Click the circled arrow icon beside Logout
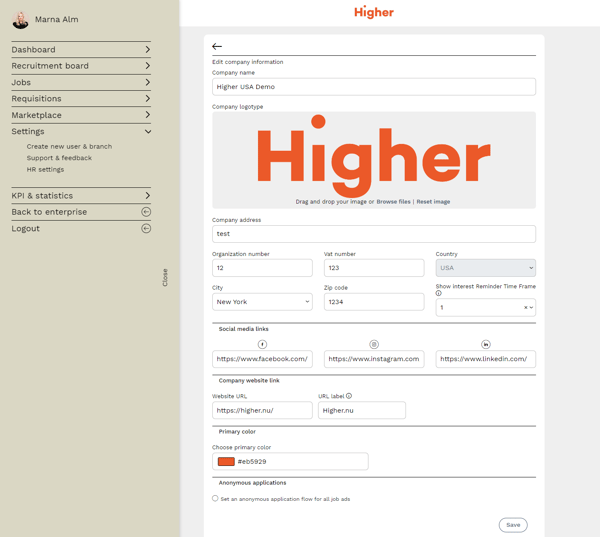Viewport: 600px width, 537px height. [x=146, y=229]
